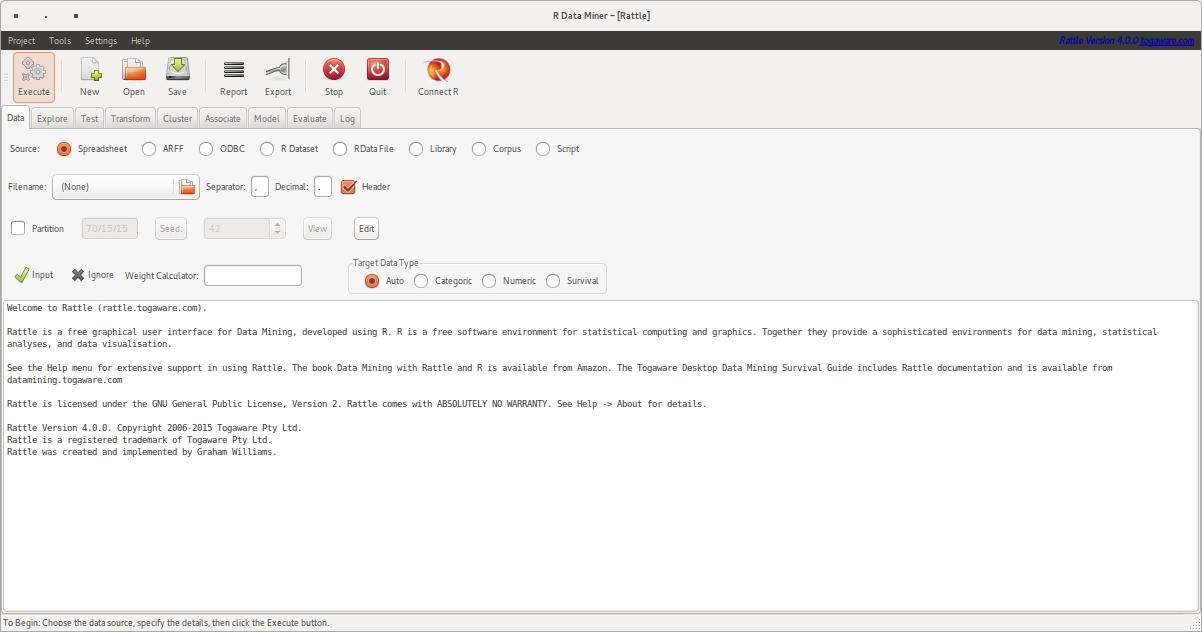Switch to the Model tab
1202x632 pixels.
266,118
